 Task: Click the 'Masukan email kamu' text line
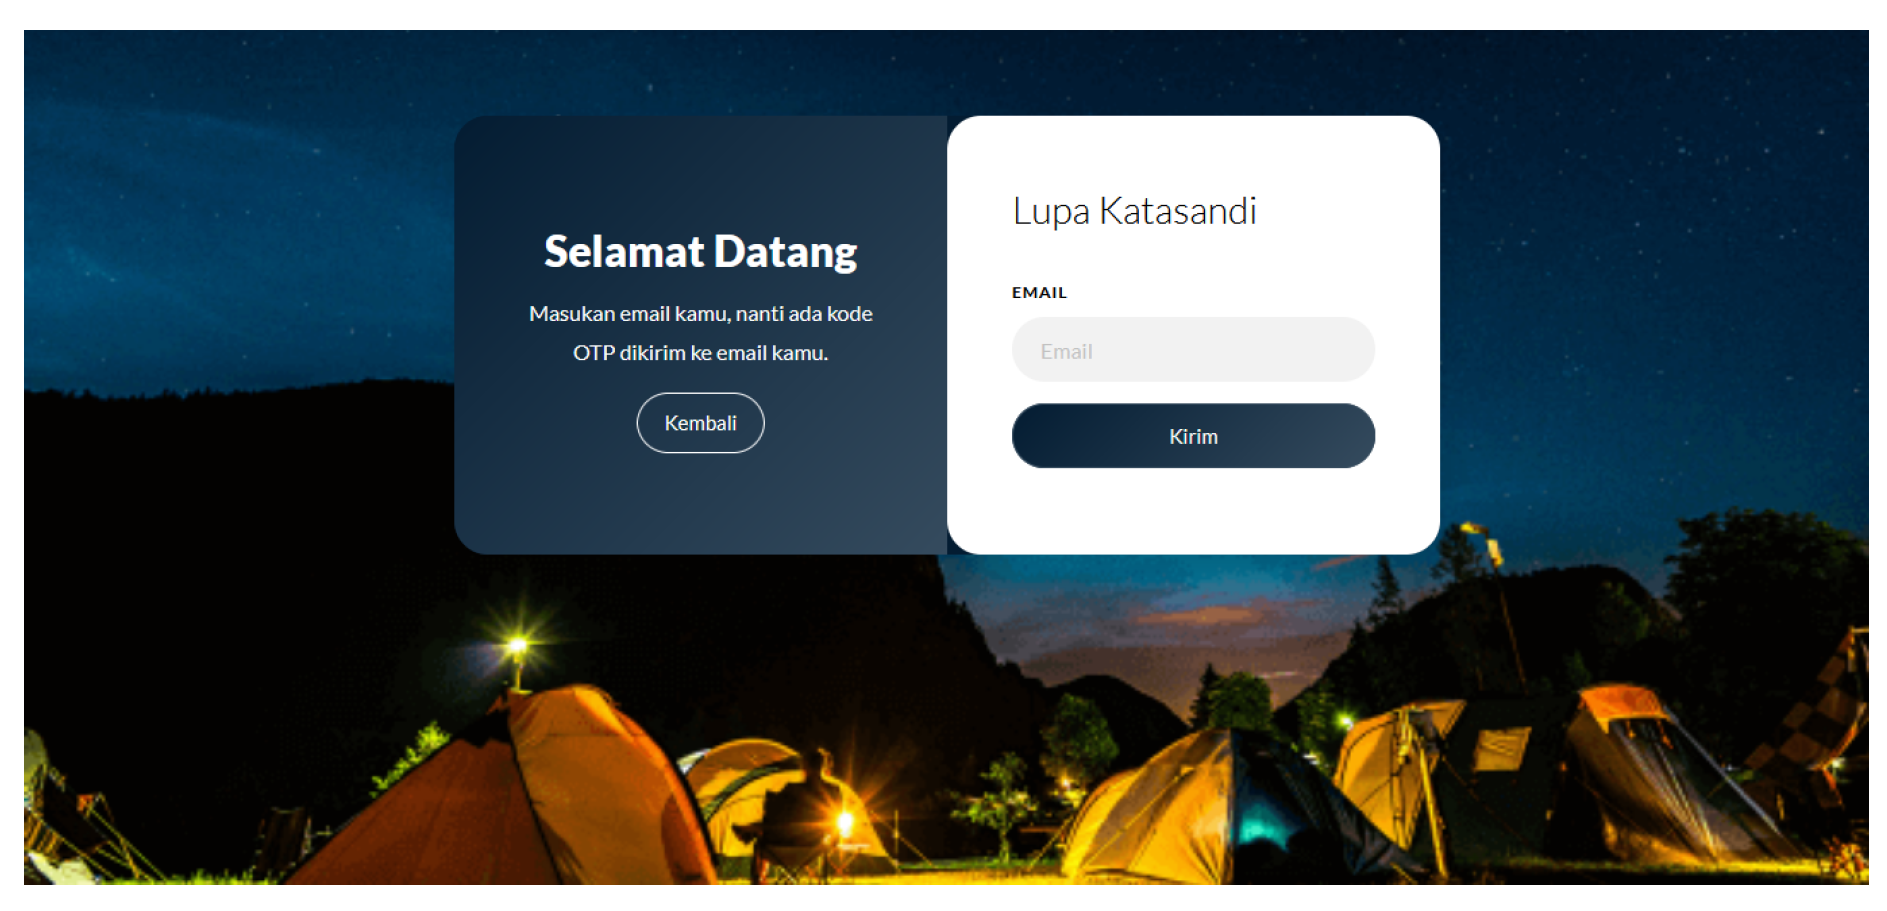700,314
